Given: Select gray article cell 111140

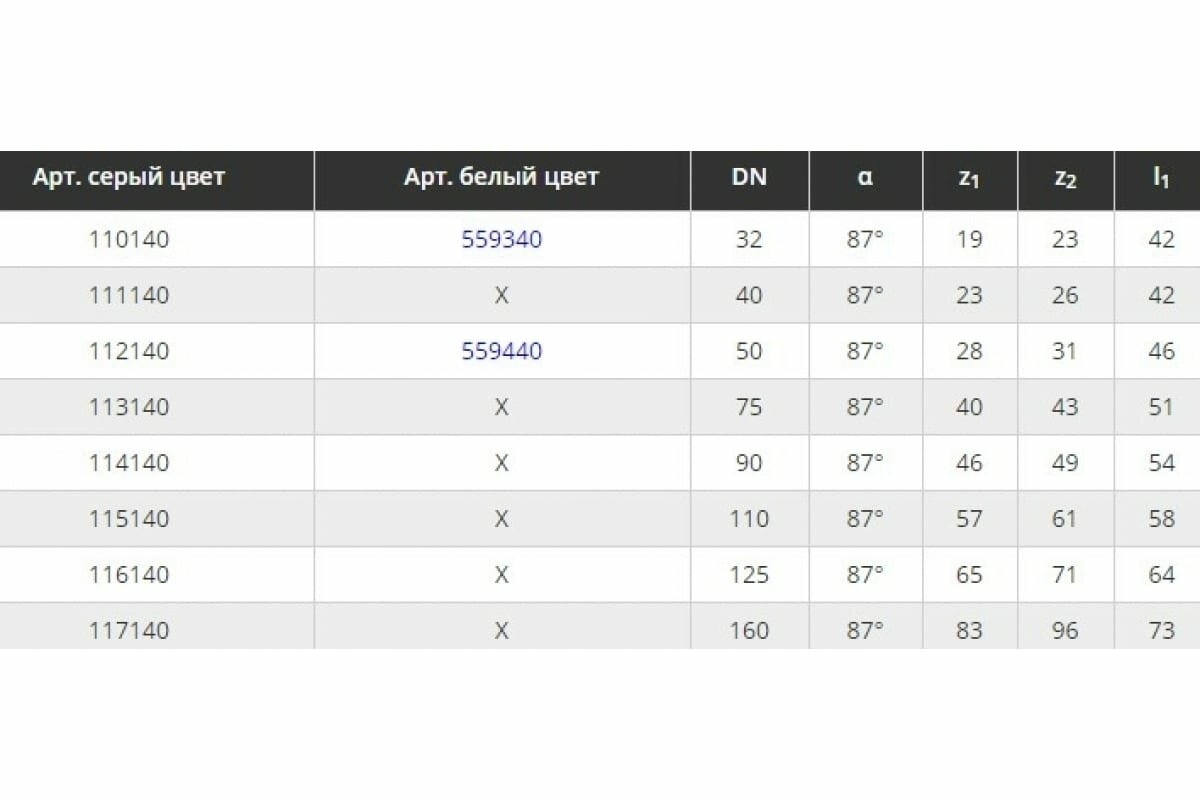Looking at the screenshot, I should [x=129, y=296].
